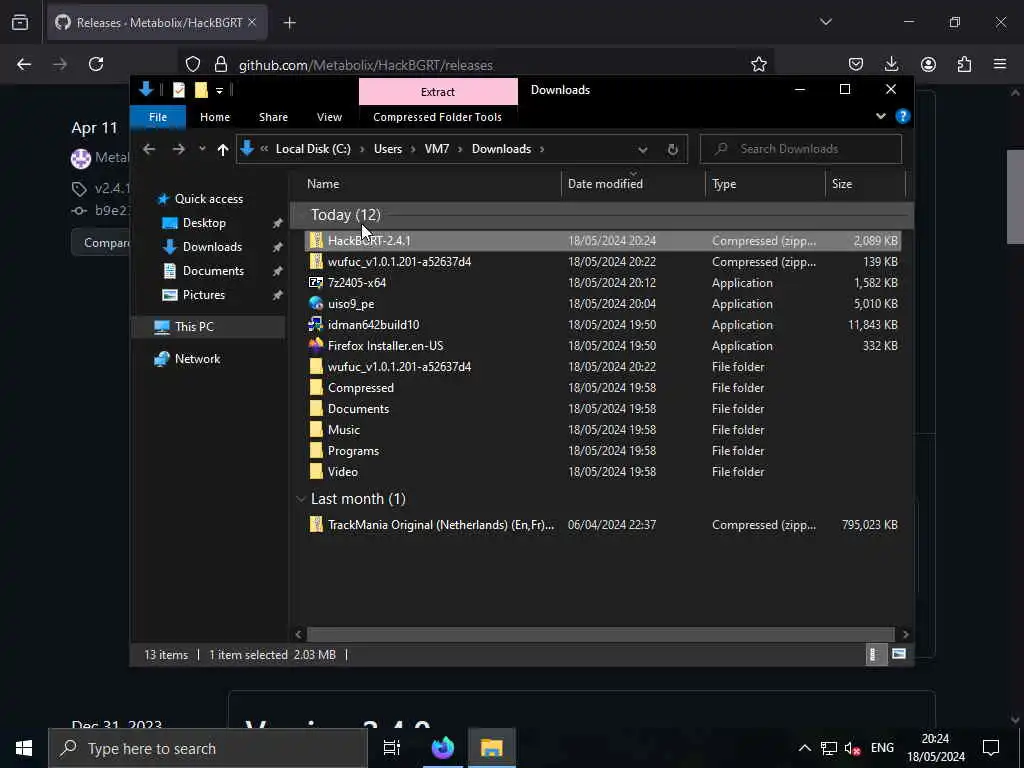Expand the Explorer ribbon chevron
The height and width of the screenshot is (768, 1024).
[880, 116]
